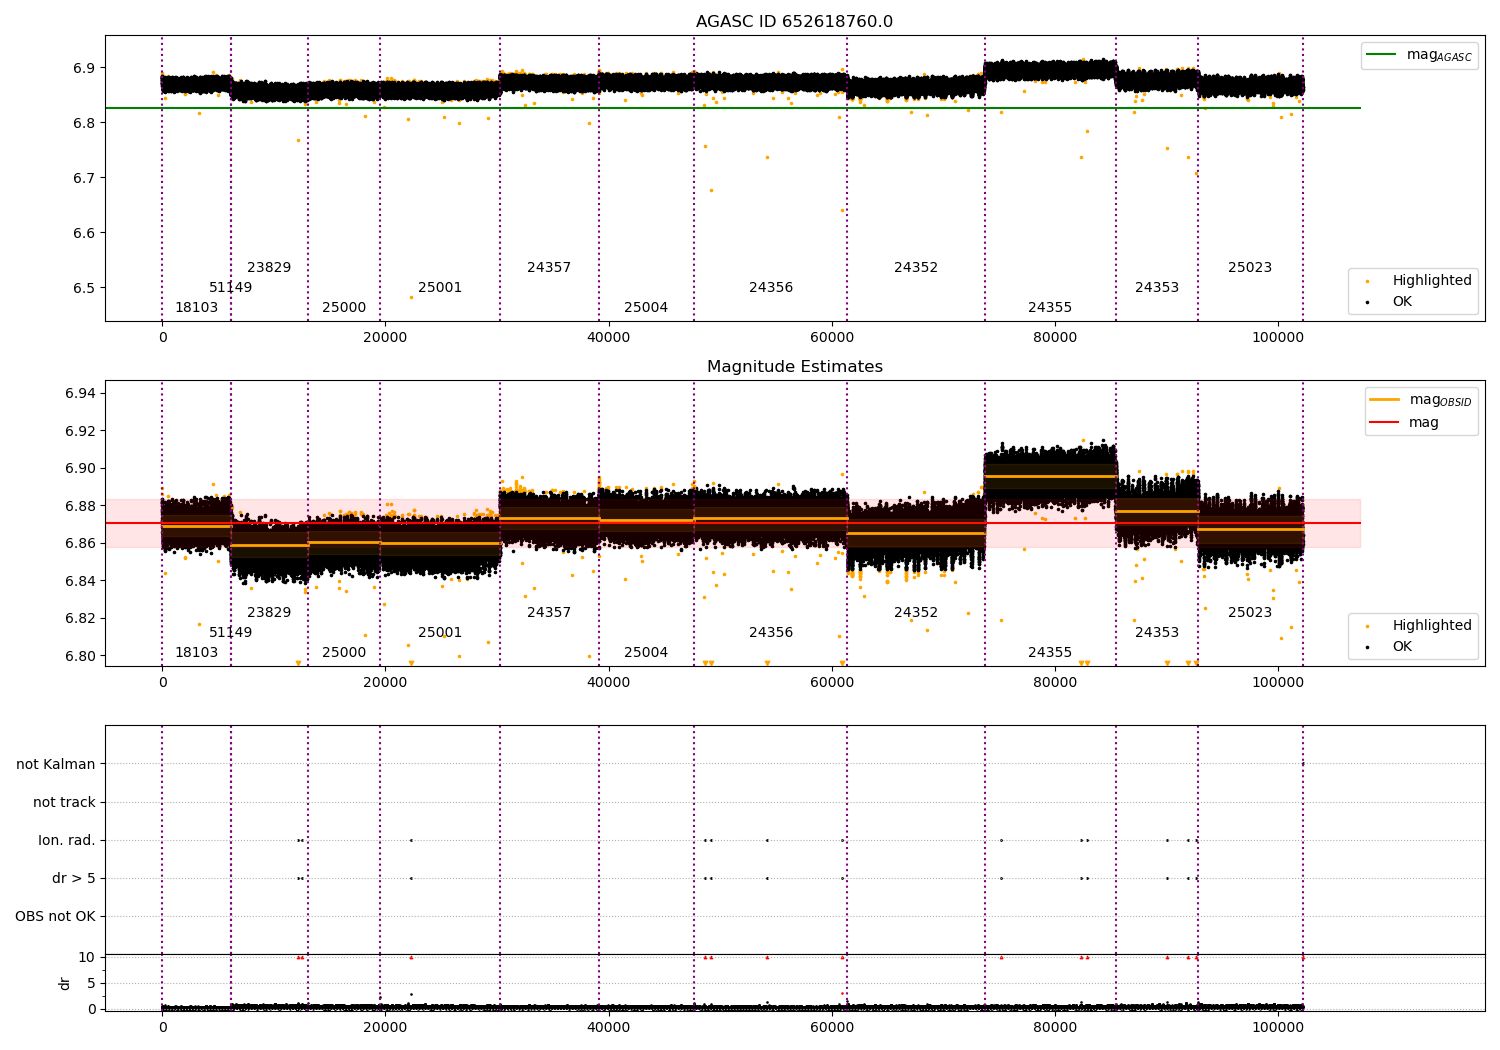
Task: Click obsid label 23829 in AGASC ID plot
Action: 269,268
